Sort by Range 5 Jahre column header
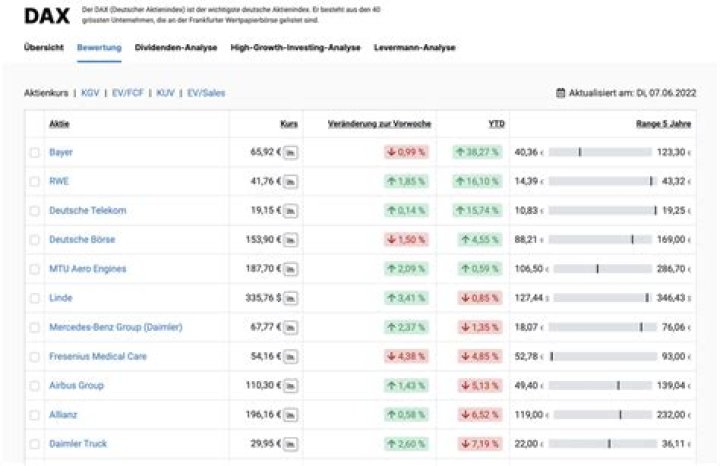 (x=664, y=124)
